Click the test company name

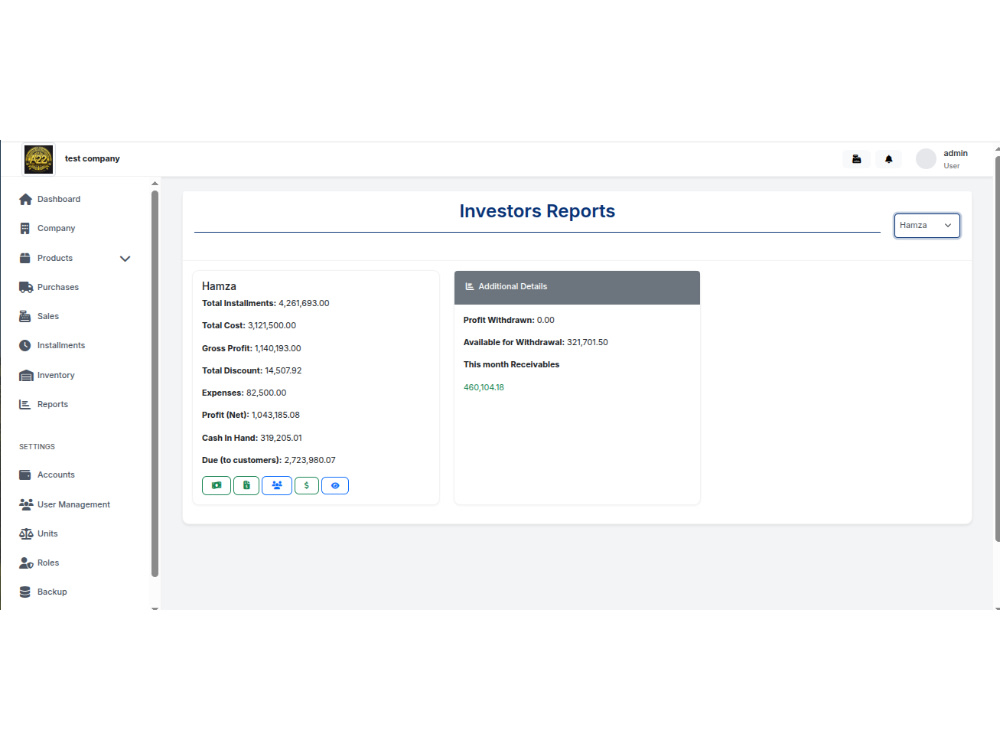click(92, 159)
